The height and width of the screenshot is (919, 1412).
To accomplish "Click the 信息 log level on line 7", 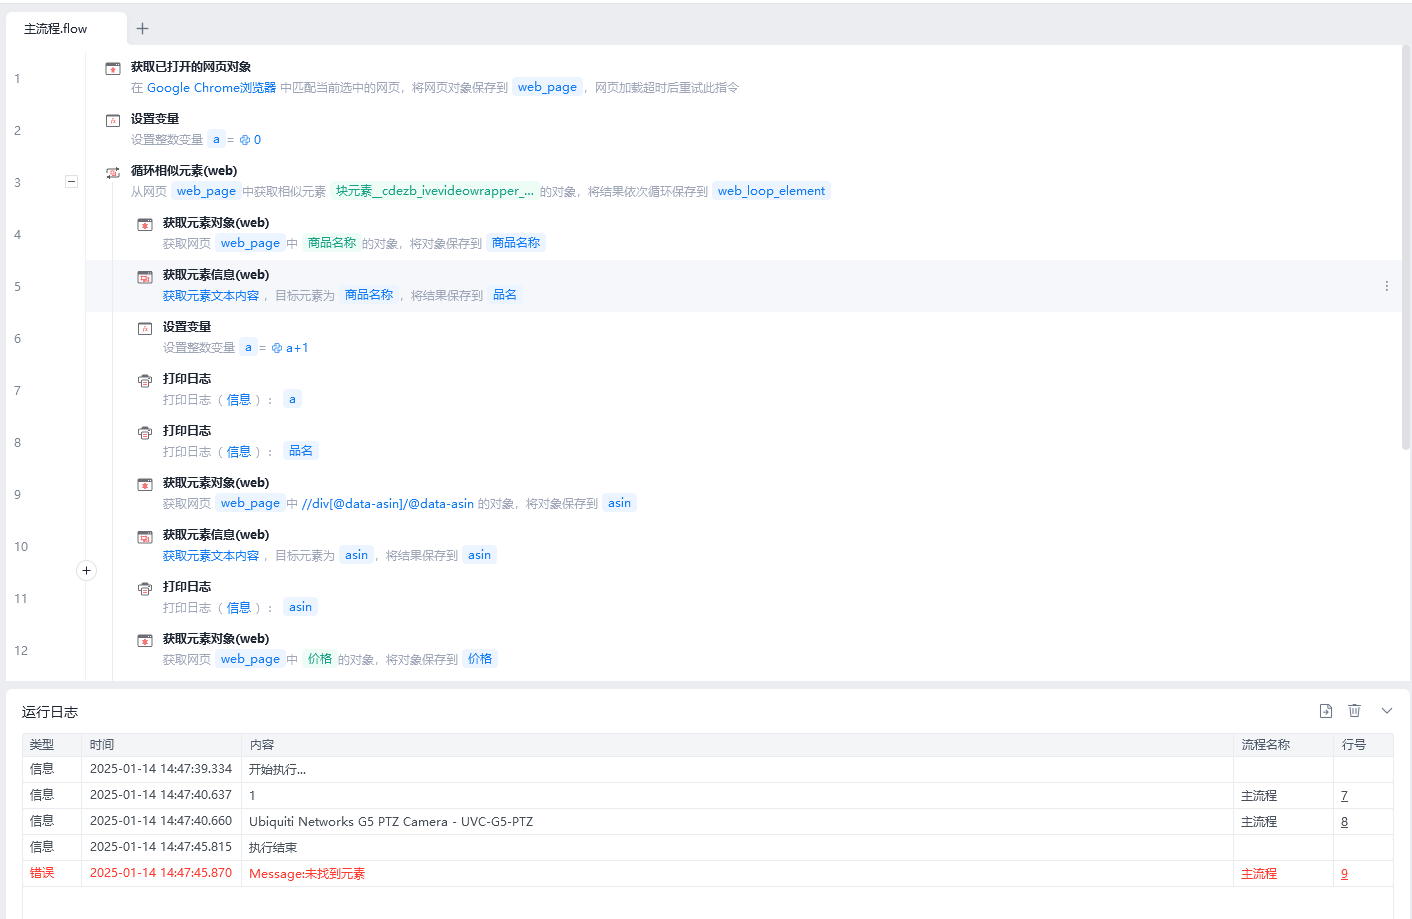I will coord(239,400).
